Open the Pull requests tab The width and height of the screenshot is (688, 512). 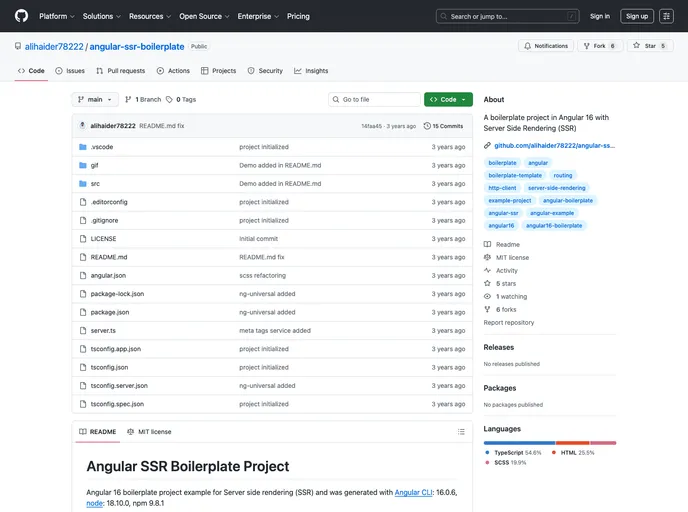pyautogui.click(x=121, y=71)
